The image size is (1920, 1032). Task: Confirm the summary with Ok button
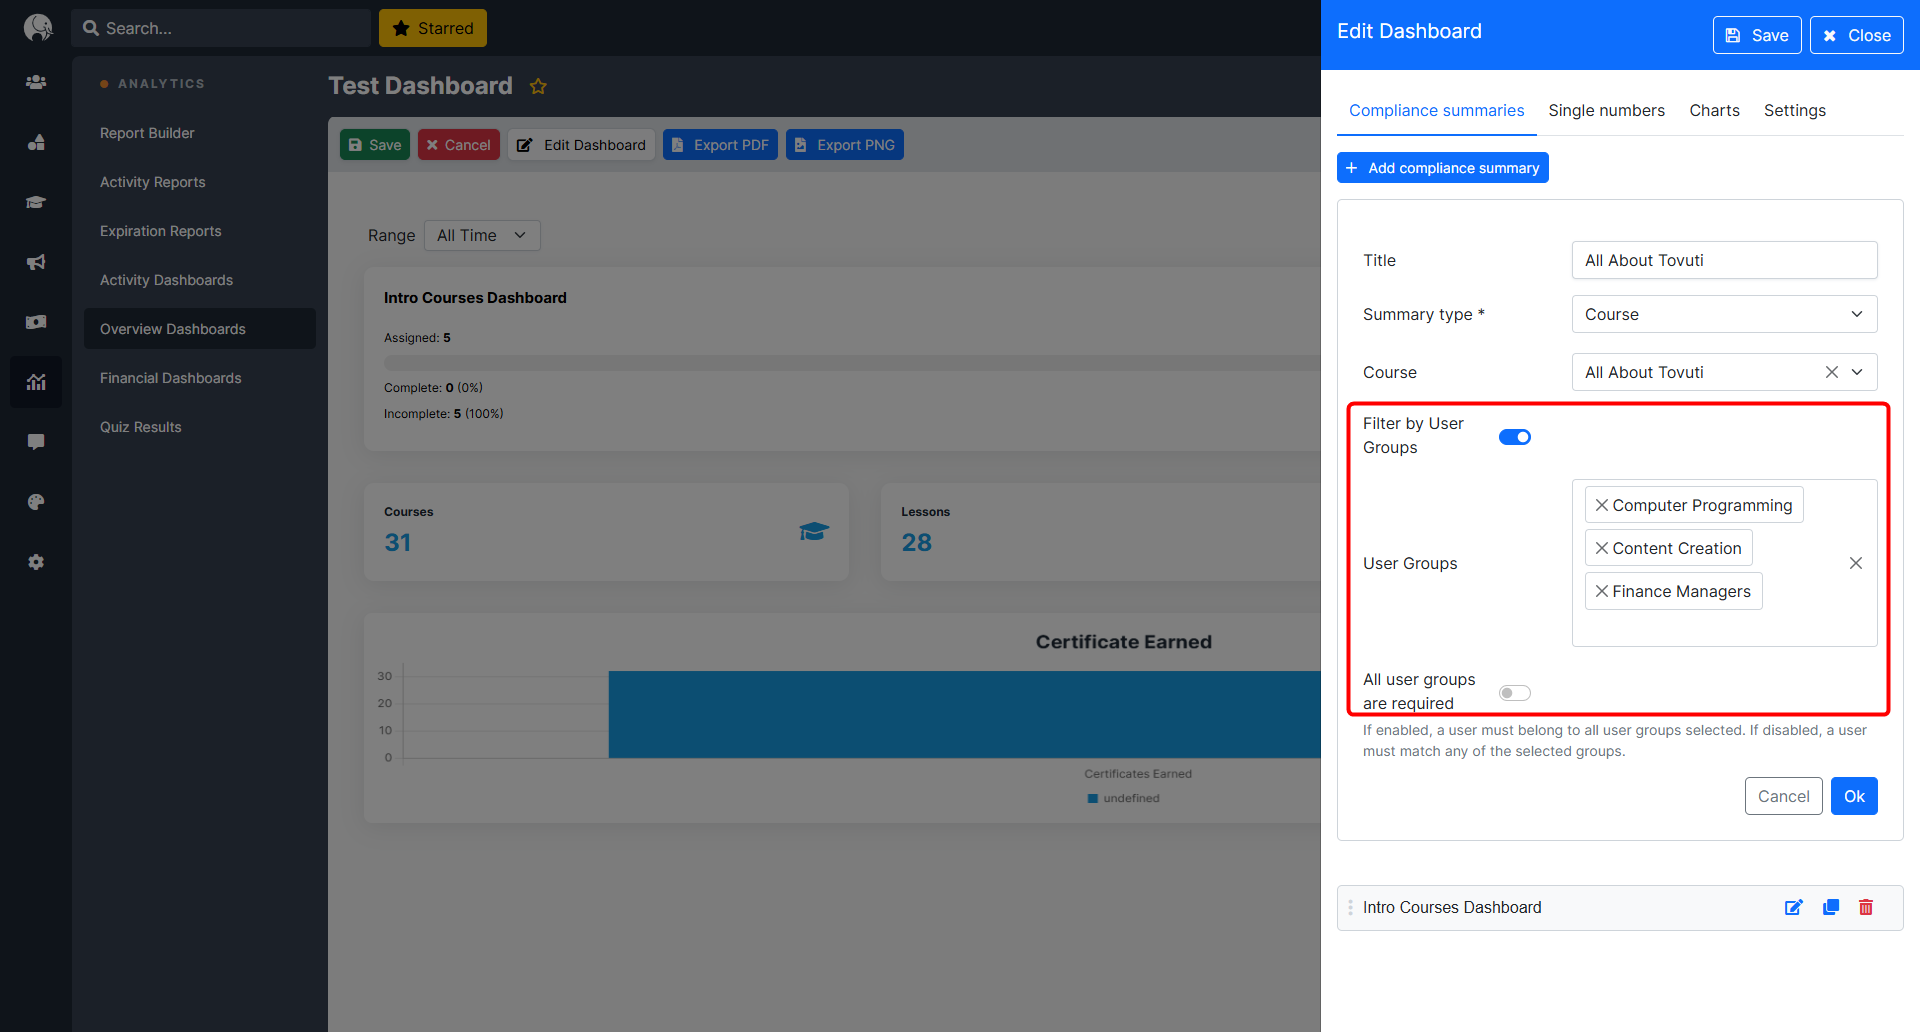pos(1853,796)
